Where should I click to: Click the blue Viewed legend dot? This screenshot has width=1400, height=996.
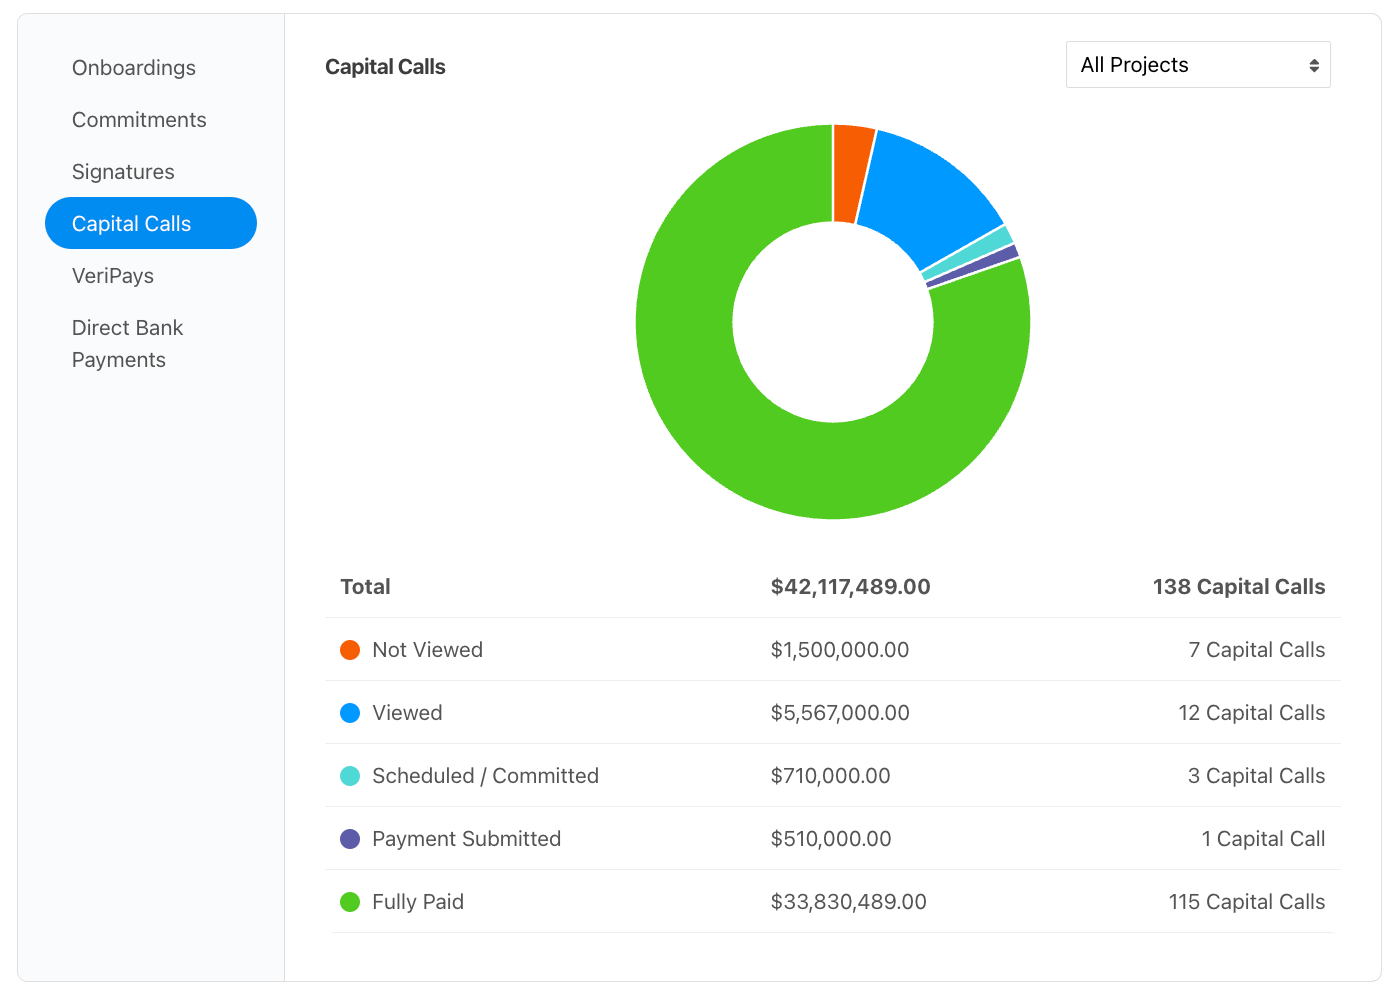pos(350,713)
